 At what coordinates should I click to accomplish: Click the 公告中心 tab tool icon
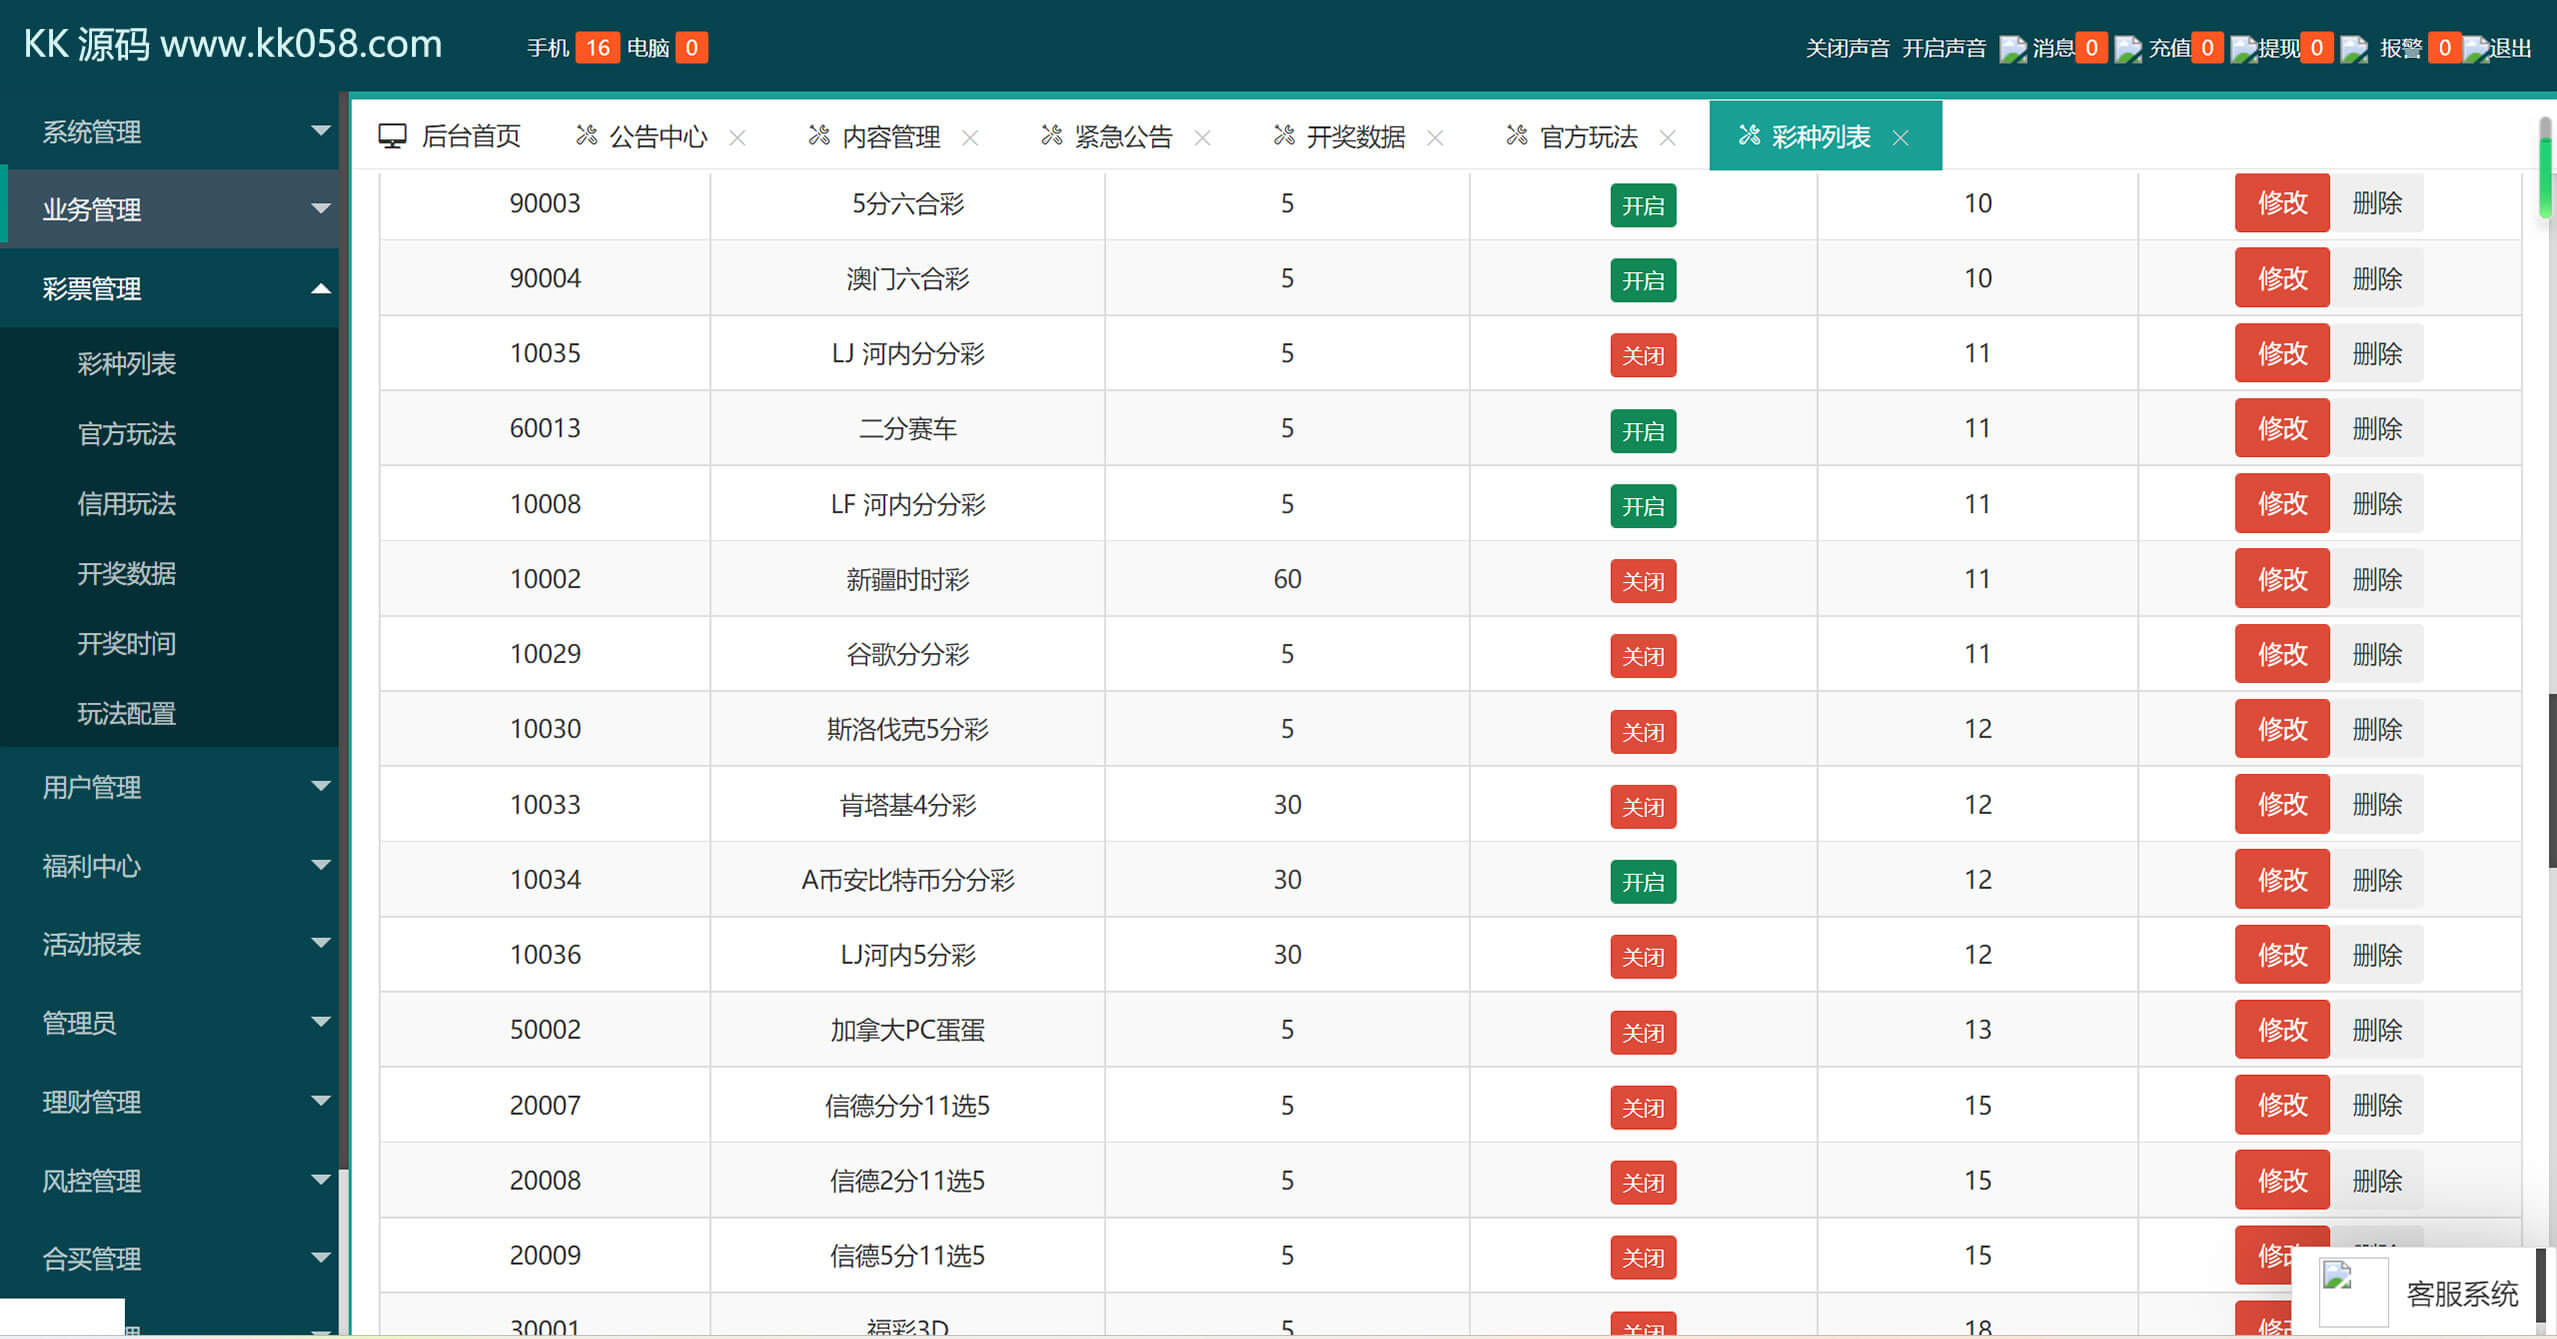[x=587, y=135]
